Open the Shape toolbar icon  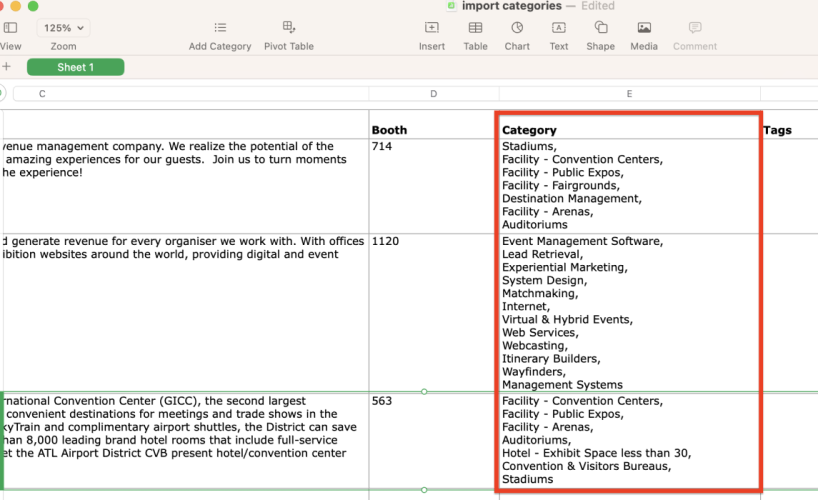point(601,28)
